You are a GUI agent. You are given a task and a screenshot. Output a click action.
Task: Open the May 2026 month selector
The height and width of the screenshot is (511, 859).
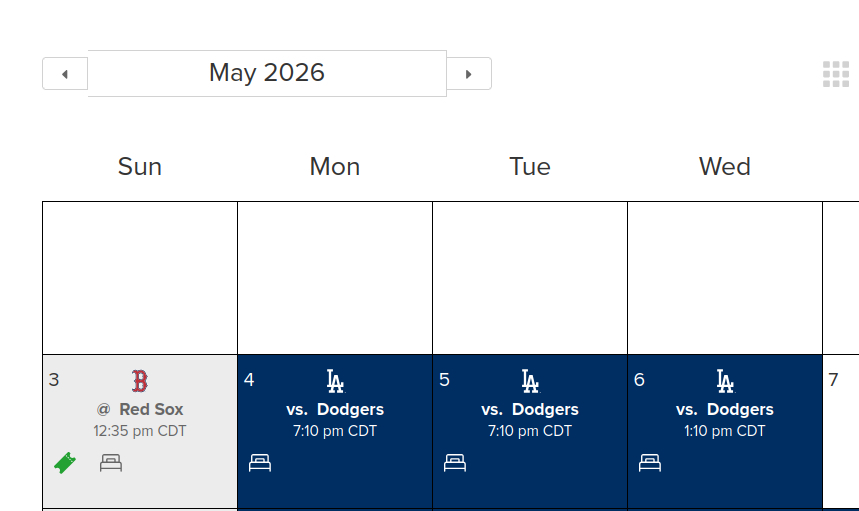pos(267,73)
